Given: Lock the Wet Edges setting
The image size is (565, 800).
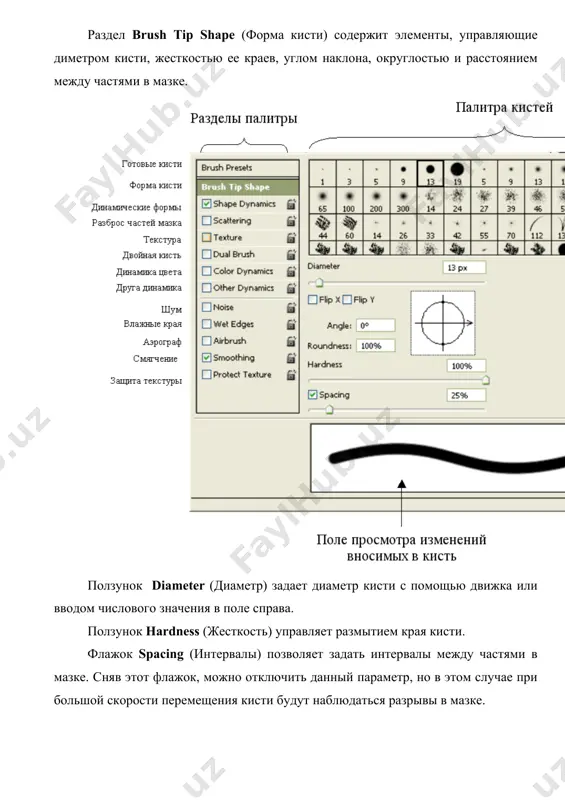Looking at the screenshot, I should (291, 324).
